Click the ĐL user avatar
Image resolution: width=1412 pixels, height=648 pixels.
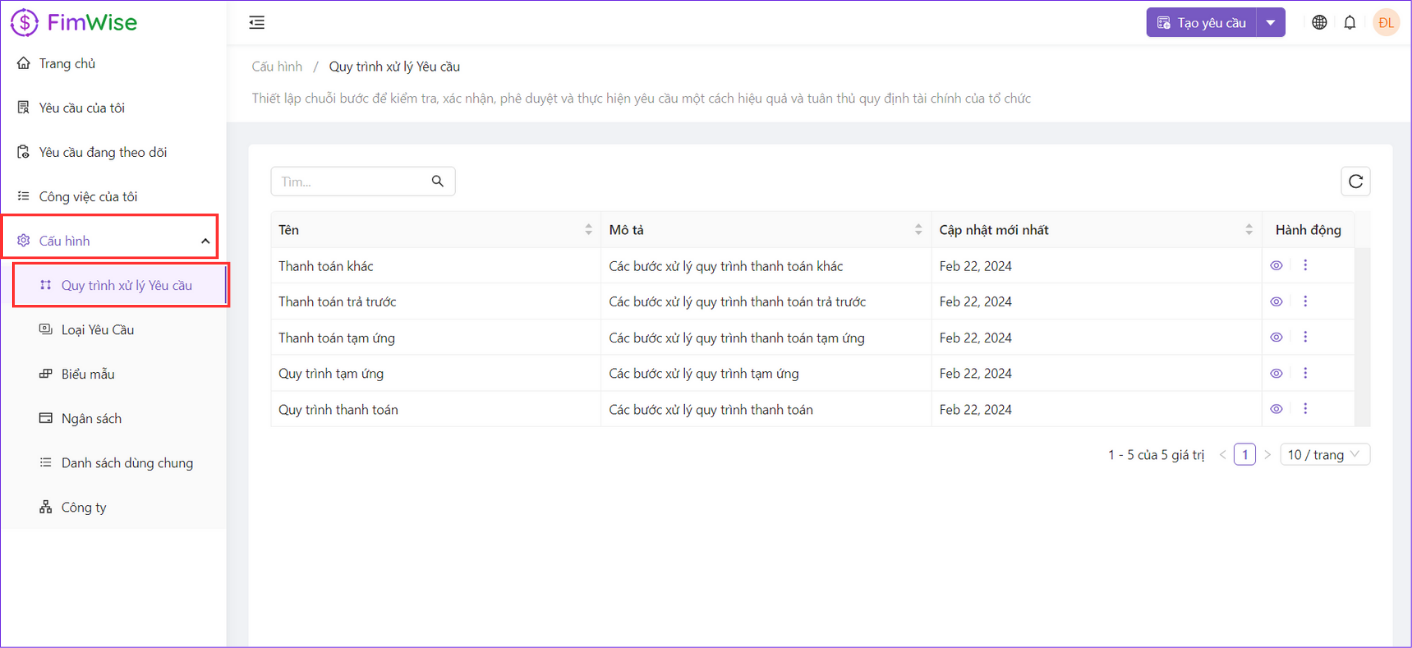click(x=1386, y=23)
